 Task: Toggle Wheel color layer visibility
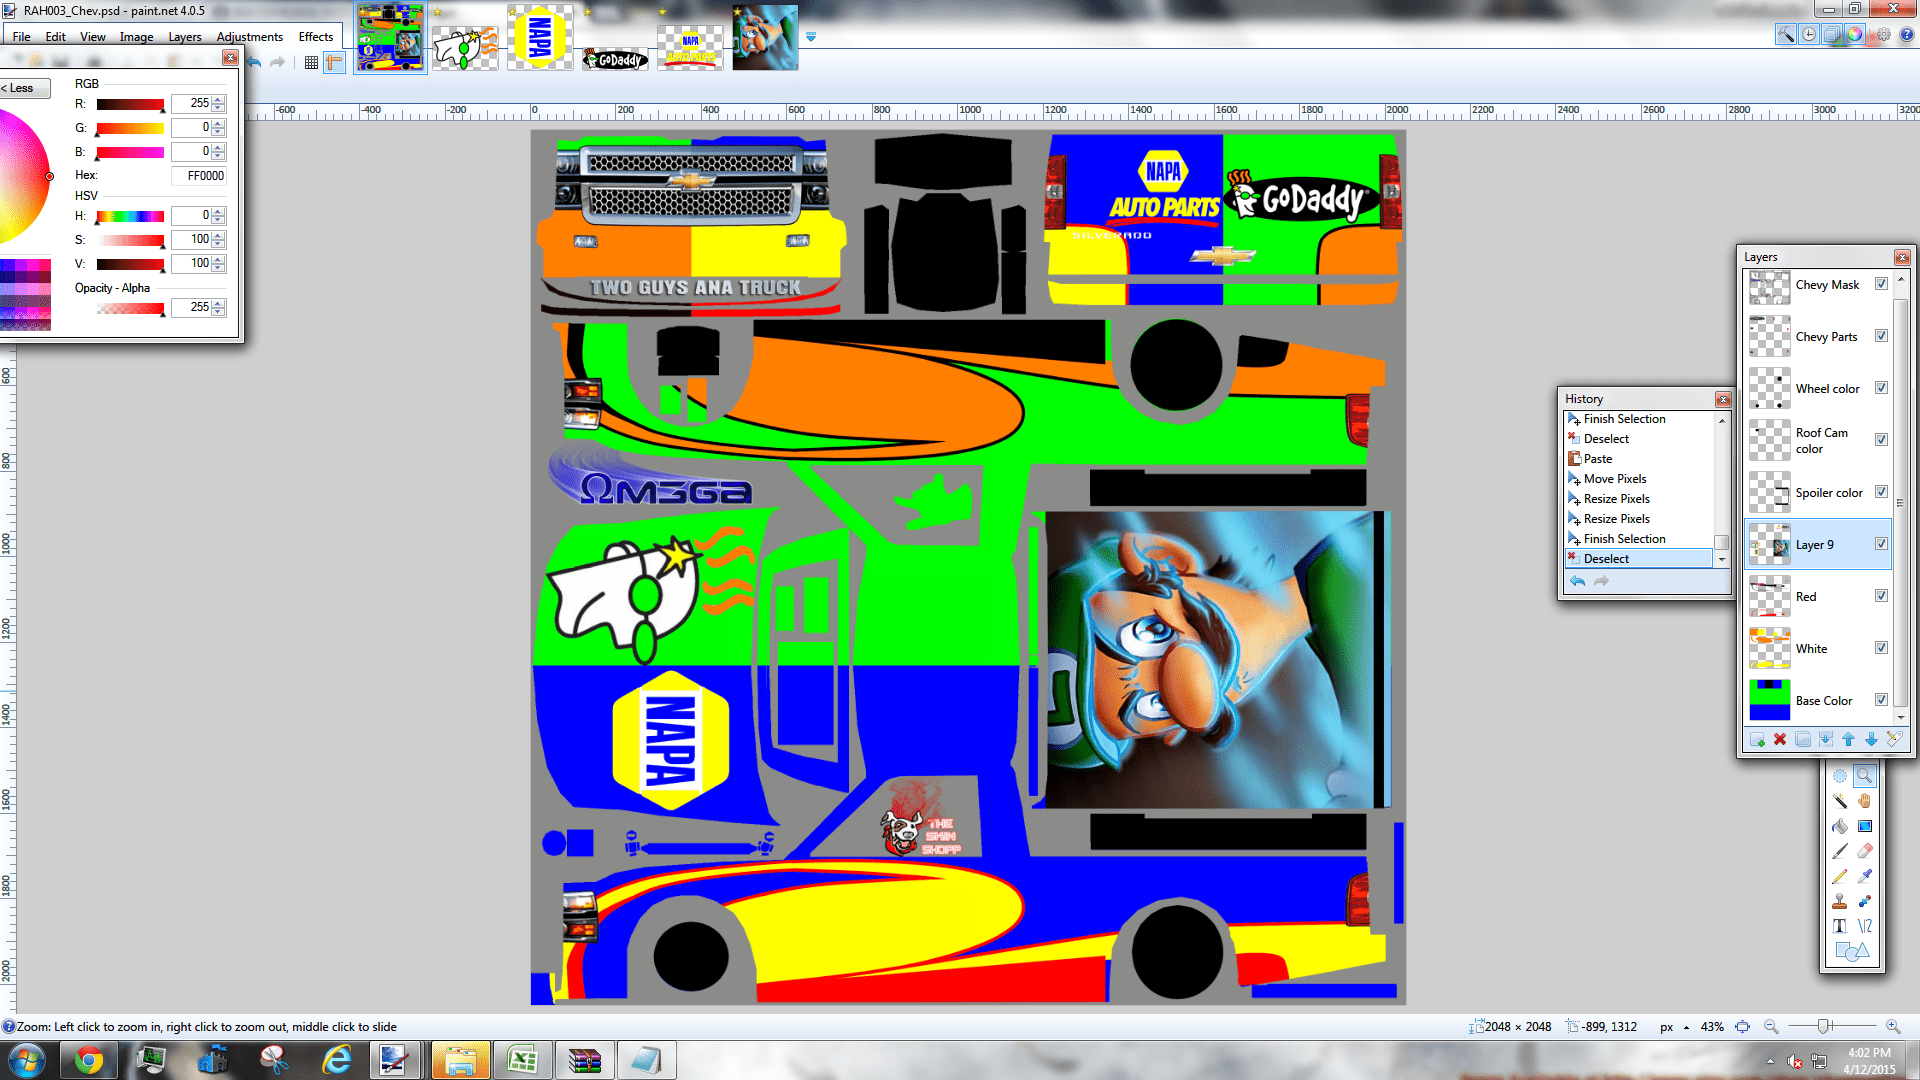(1881, 388)
